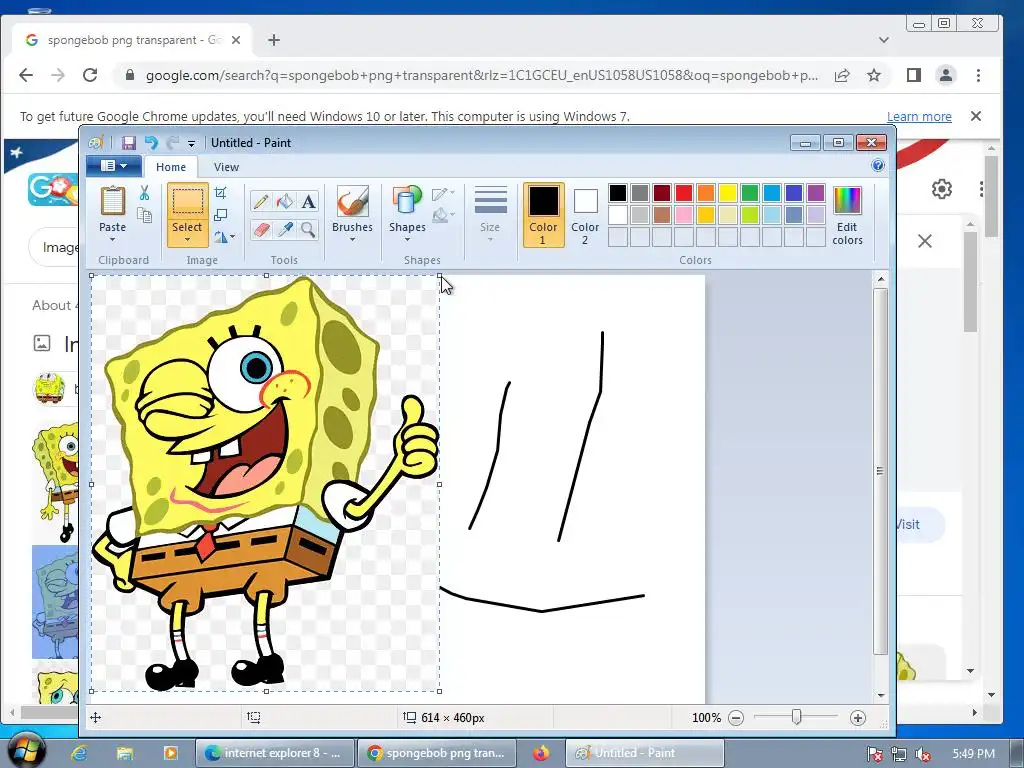Open the Select dropdown arrow
Screen dimensions: 1024x768
187,240
